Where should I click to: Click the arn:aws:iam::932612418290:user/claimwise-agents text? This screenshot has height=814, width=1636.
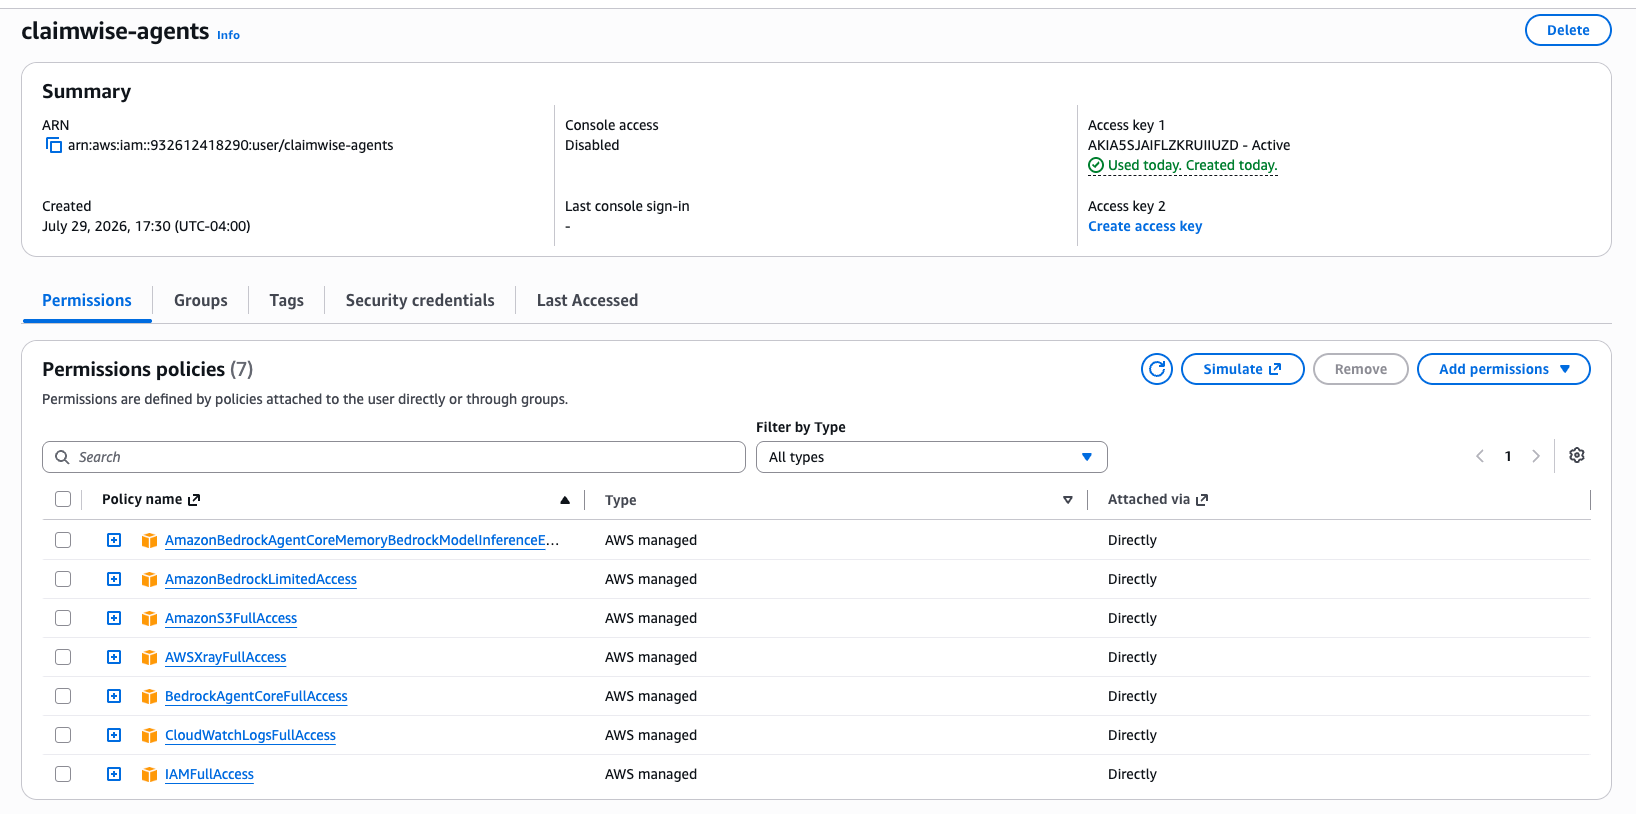231,145
